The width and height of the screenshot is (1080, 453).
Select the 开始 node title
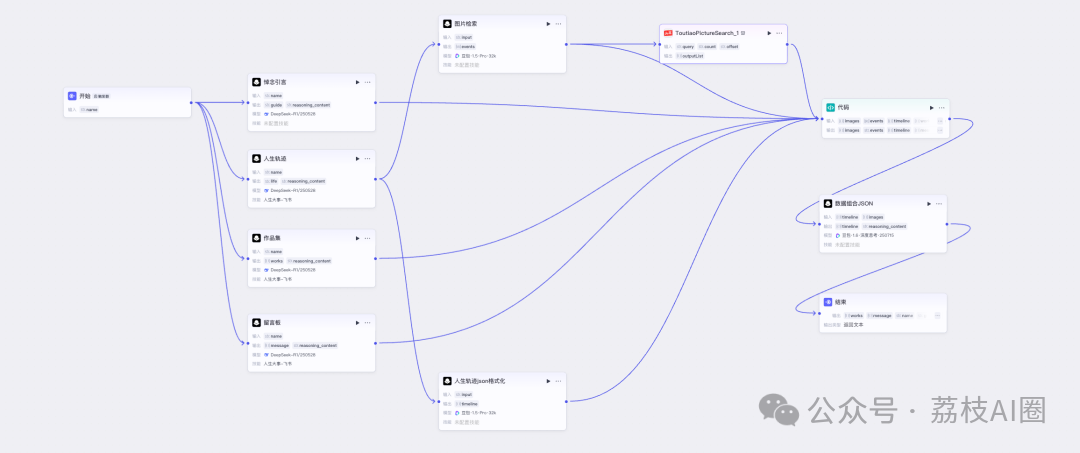85,96
